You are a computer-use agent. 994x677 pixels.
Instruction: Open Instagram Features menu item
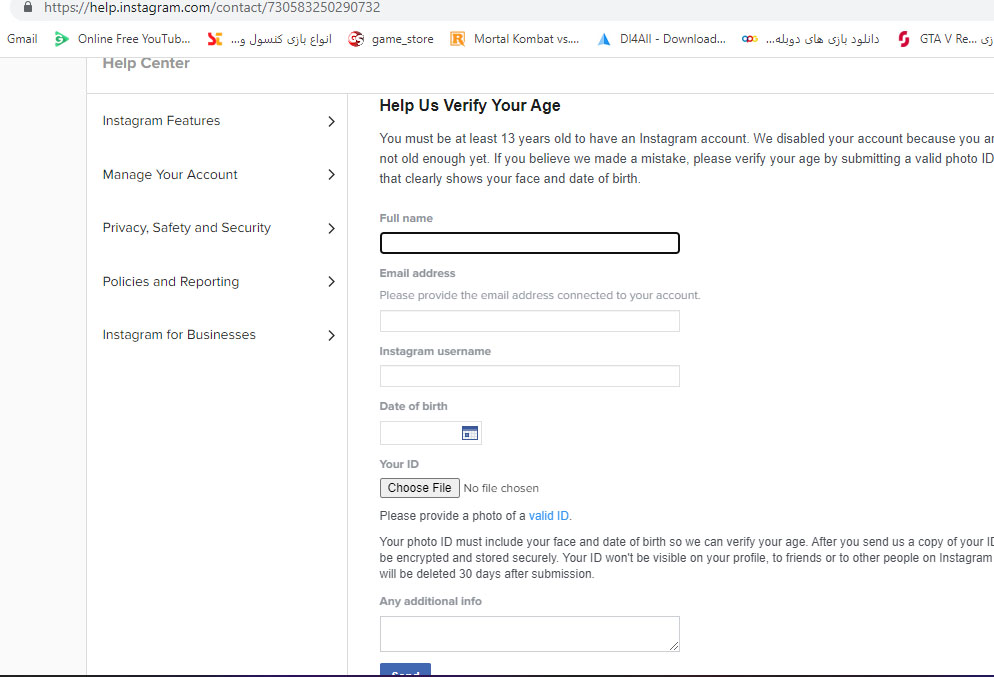[161, 120]
